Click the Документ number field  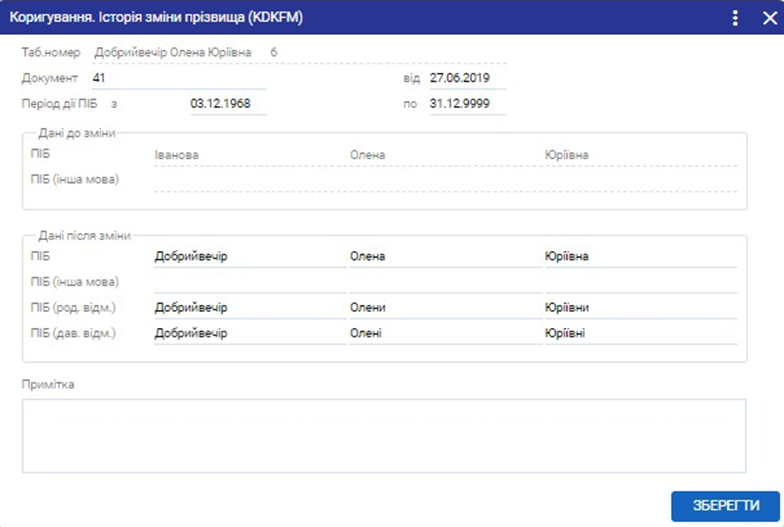[178, 77]
